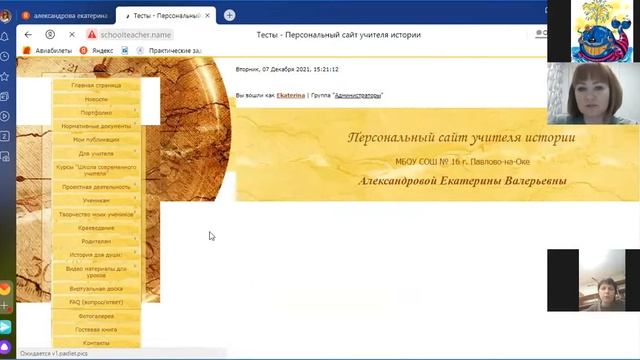Select the Тесты - Персональный tab
The height and width of the screenshot is (360, 640).
pos(166,16)
